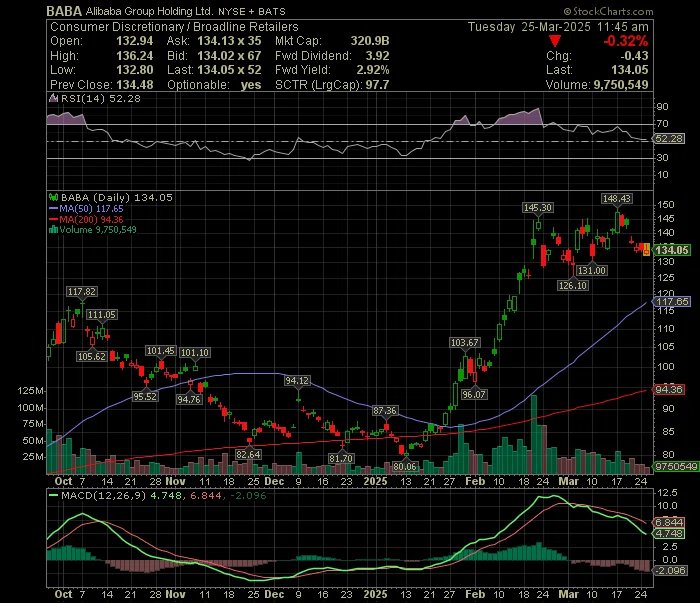Image resolution: width=700 pixels, height=603 pixels.
Task: Click the Bid 134.02 x 67 quote
Action: (229, 56)
